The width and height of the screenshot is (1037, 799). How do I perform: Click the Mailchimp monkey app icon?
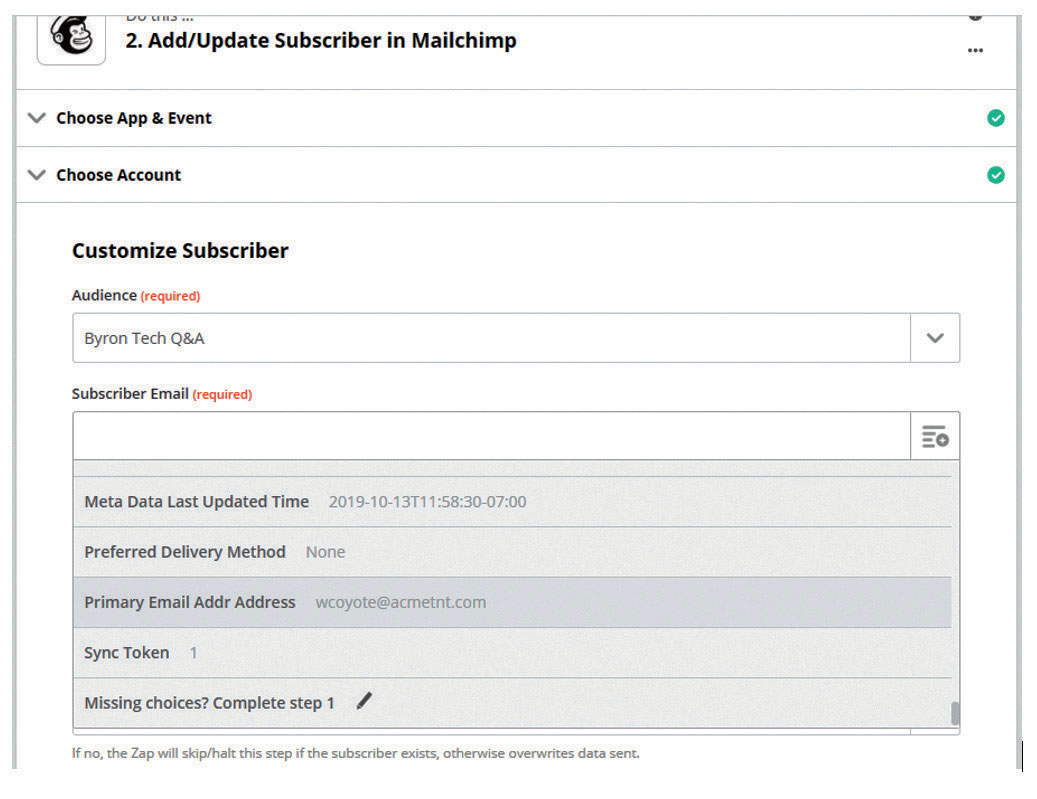click(x=71, y=36)
